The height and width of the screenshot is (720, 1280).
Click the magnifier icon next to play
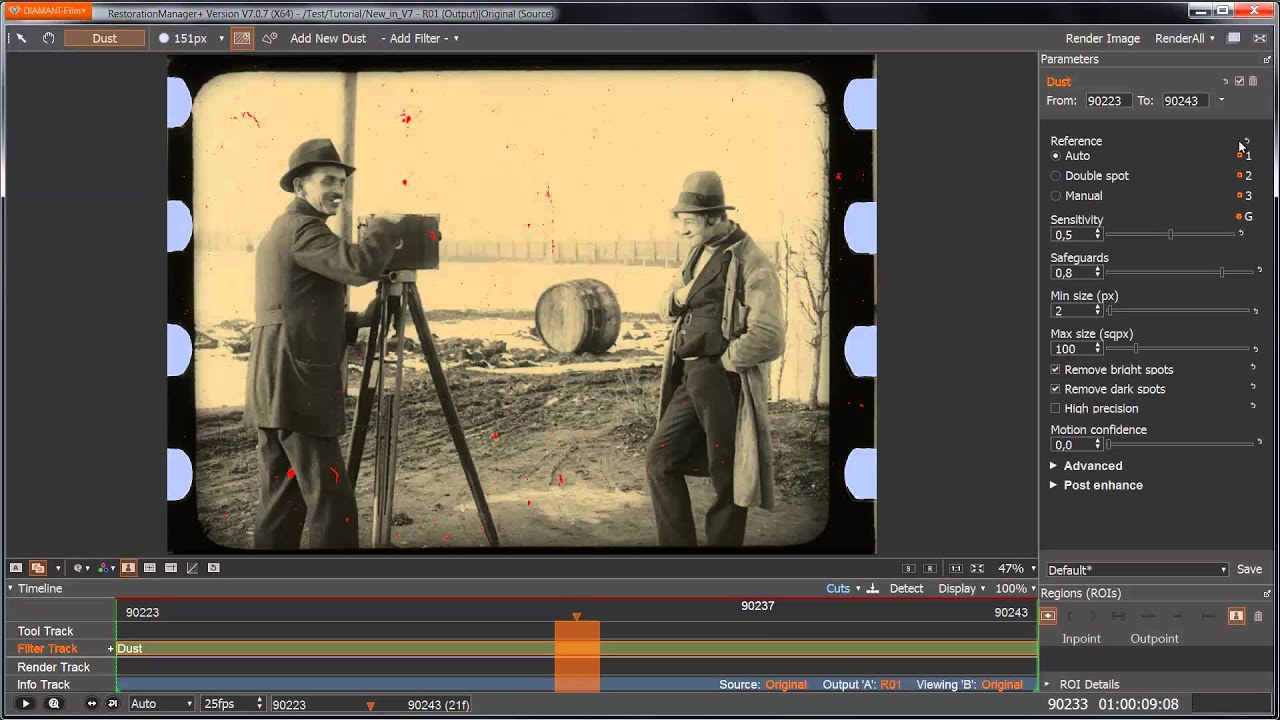[54, 704]
